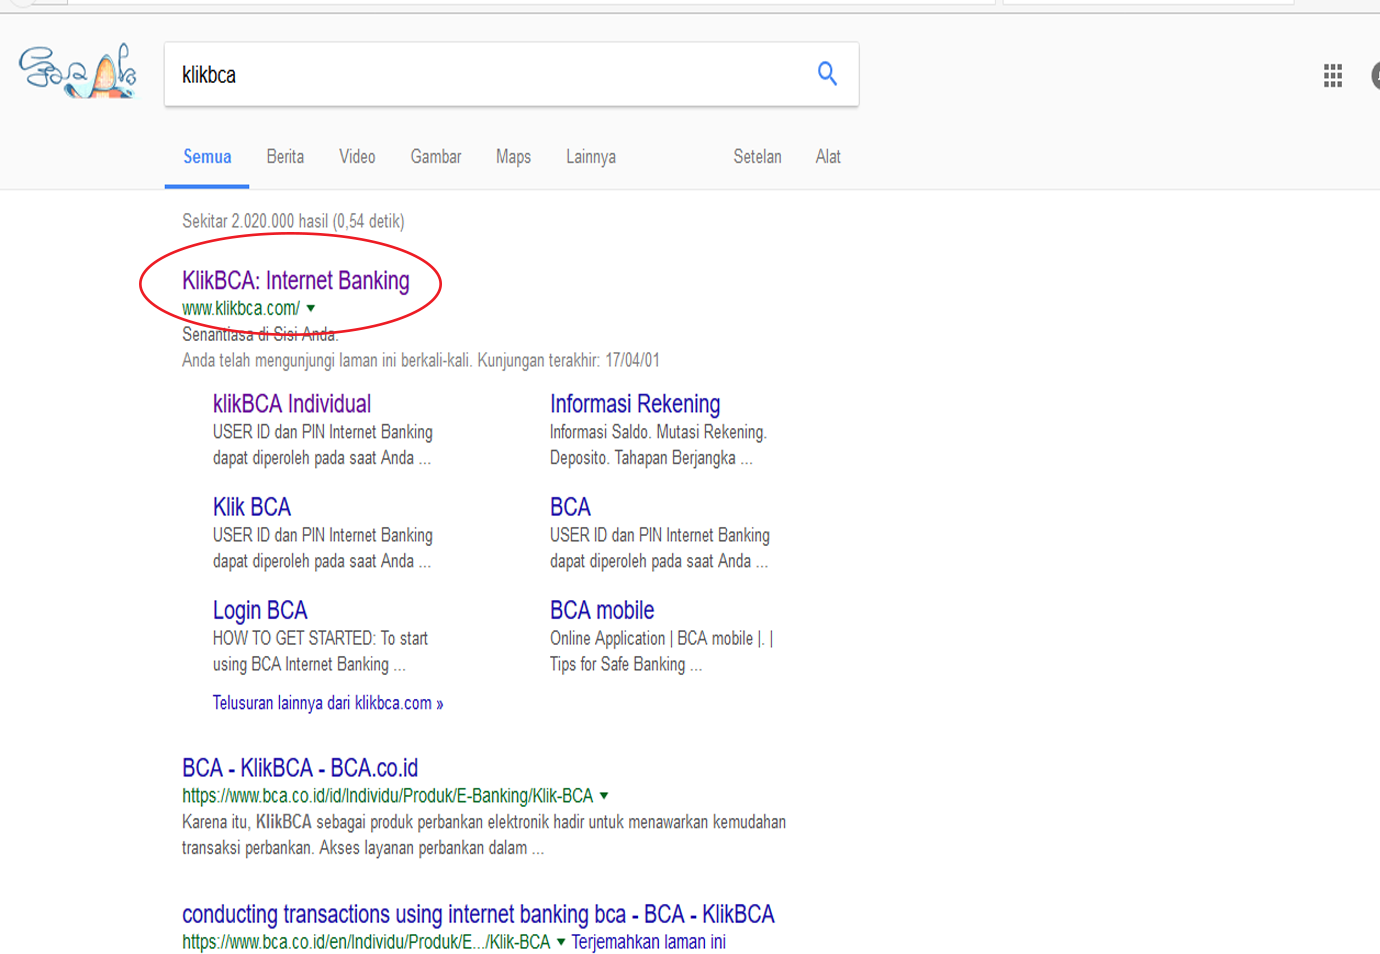Open the Setelan menu

[757, 157]
